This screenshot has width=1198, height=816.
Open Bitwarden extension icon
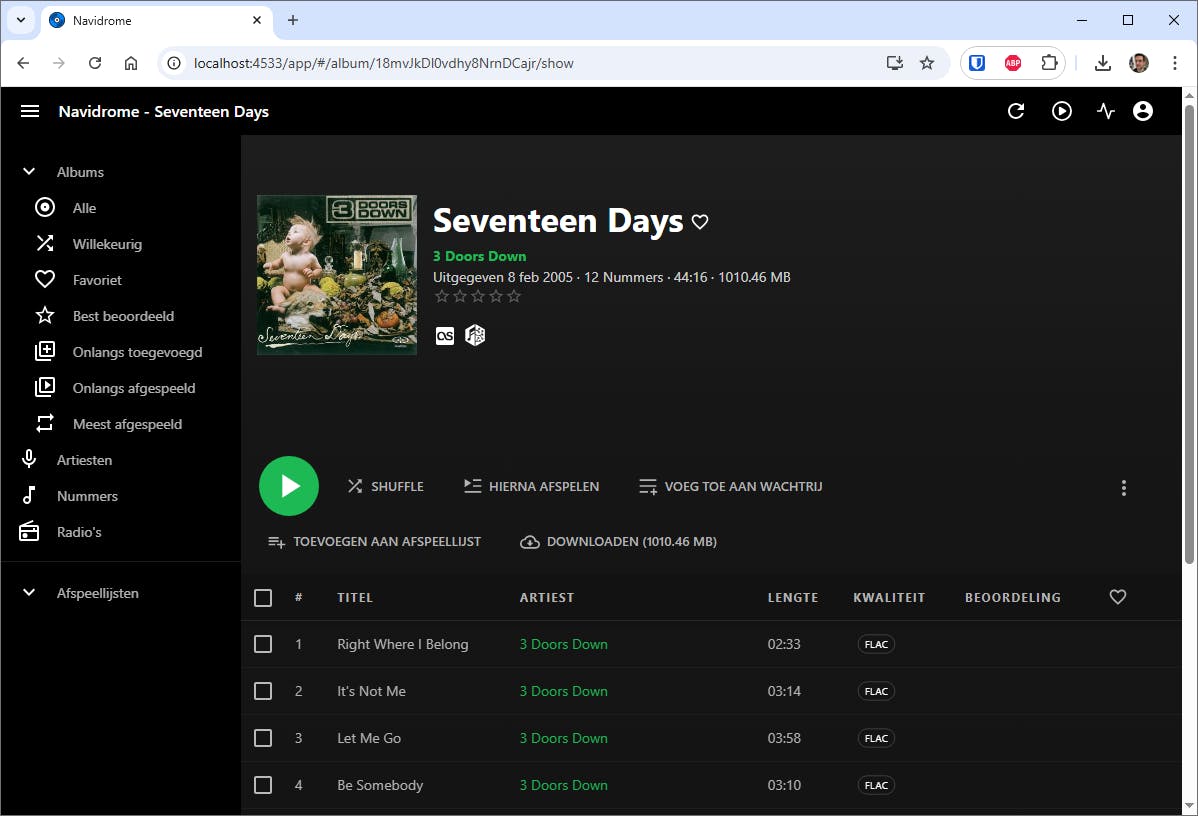tap(976, 63)
